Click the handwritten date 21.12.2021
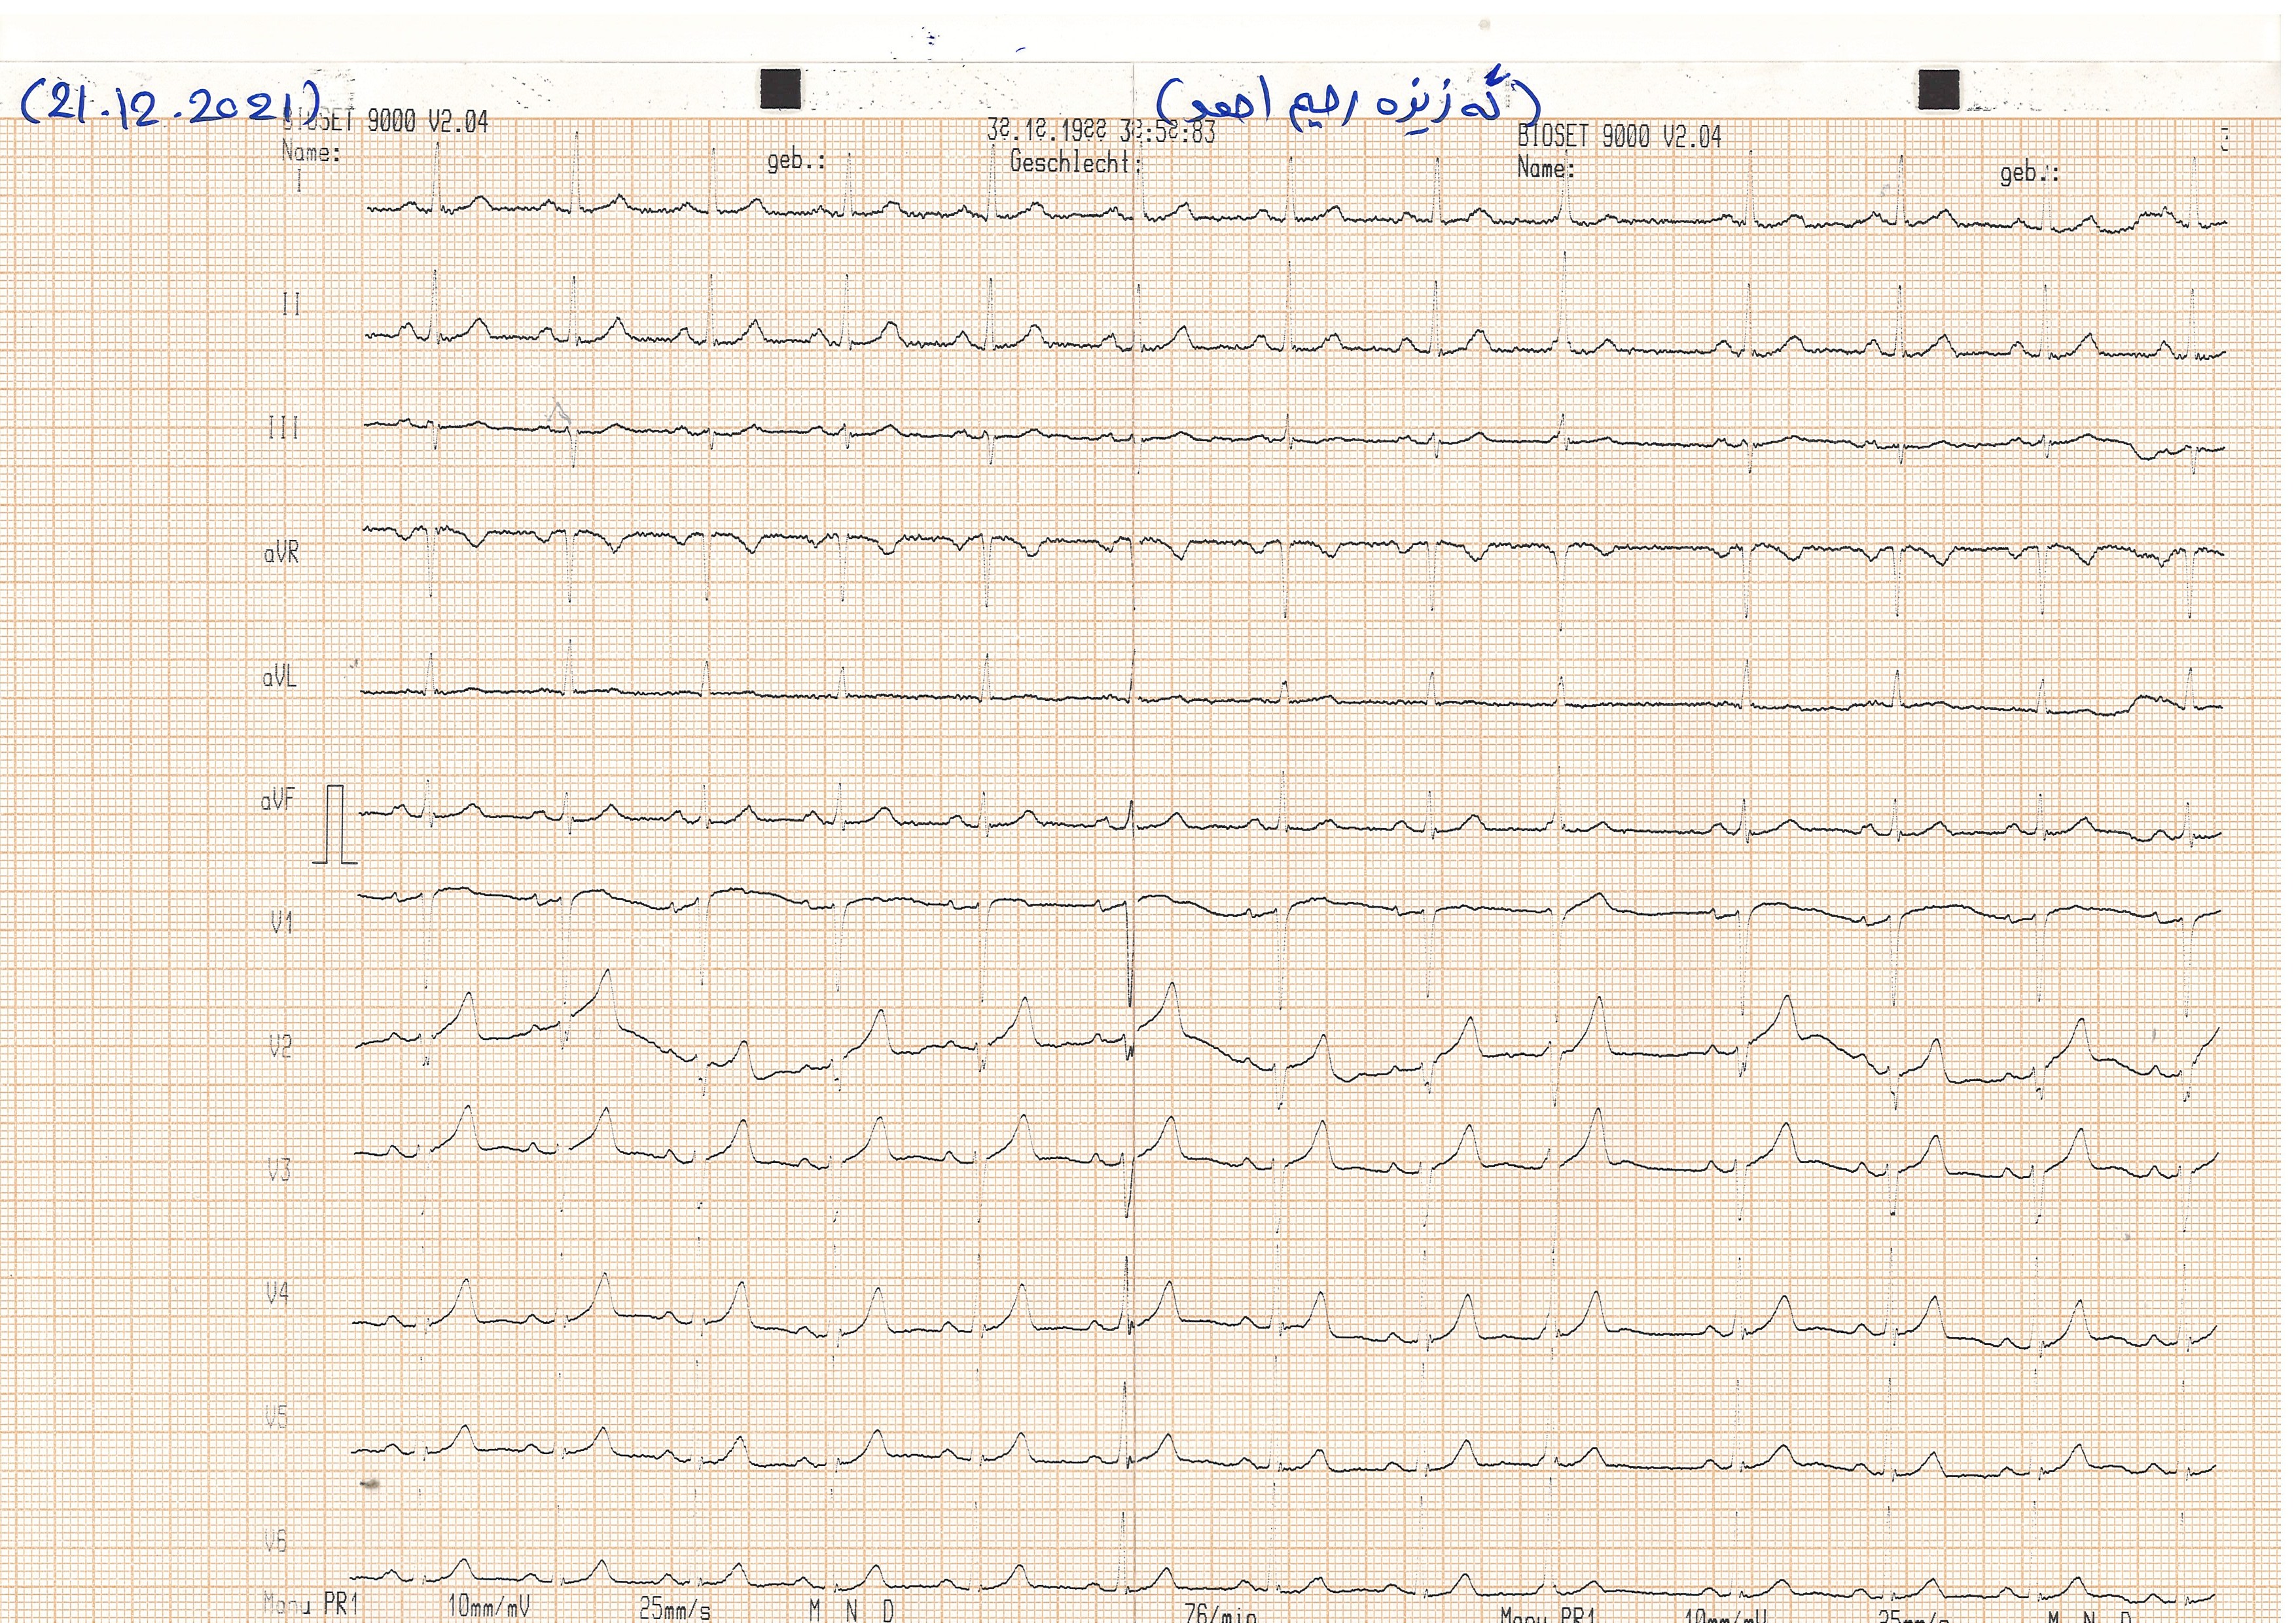This screenshot has width=2296, height=1623. [x=170, y=103]
